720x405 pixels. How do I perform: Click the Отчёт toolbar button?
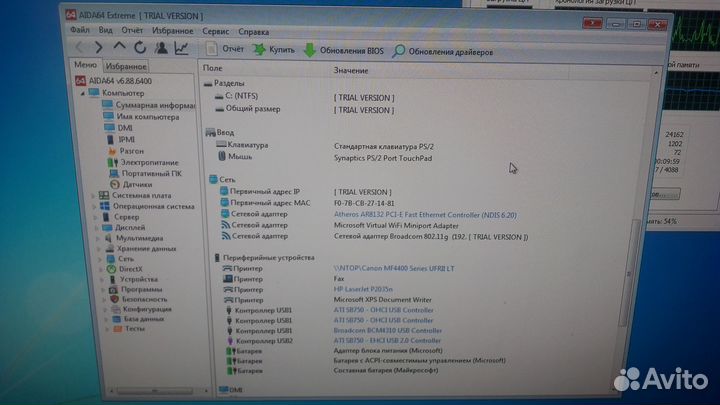coord(225,49)
